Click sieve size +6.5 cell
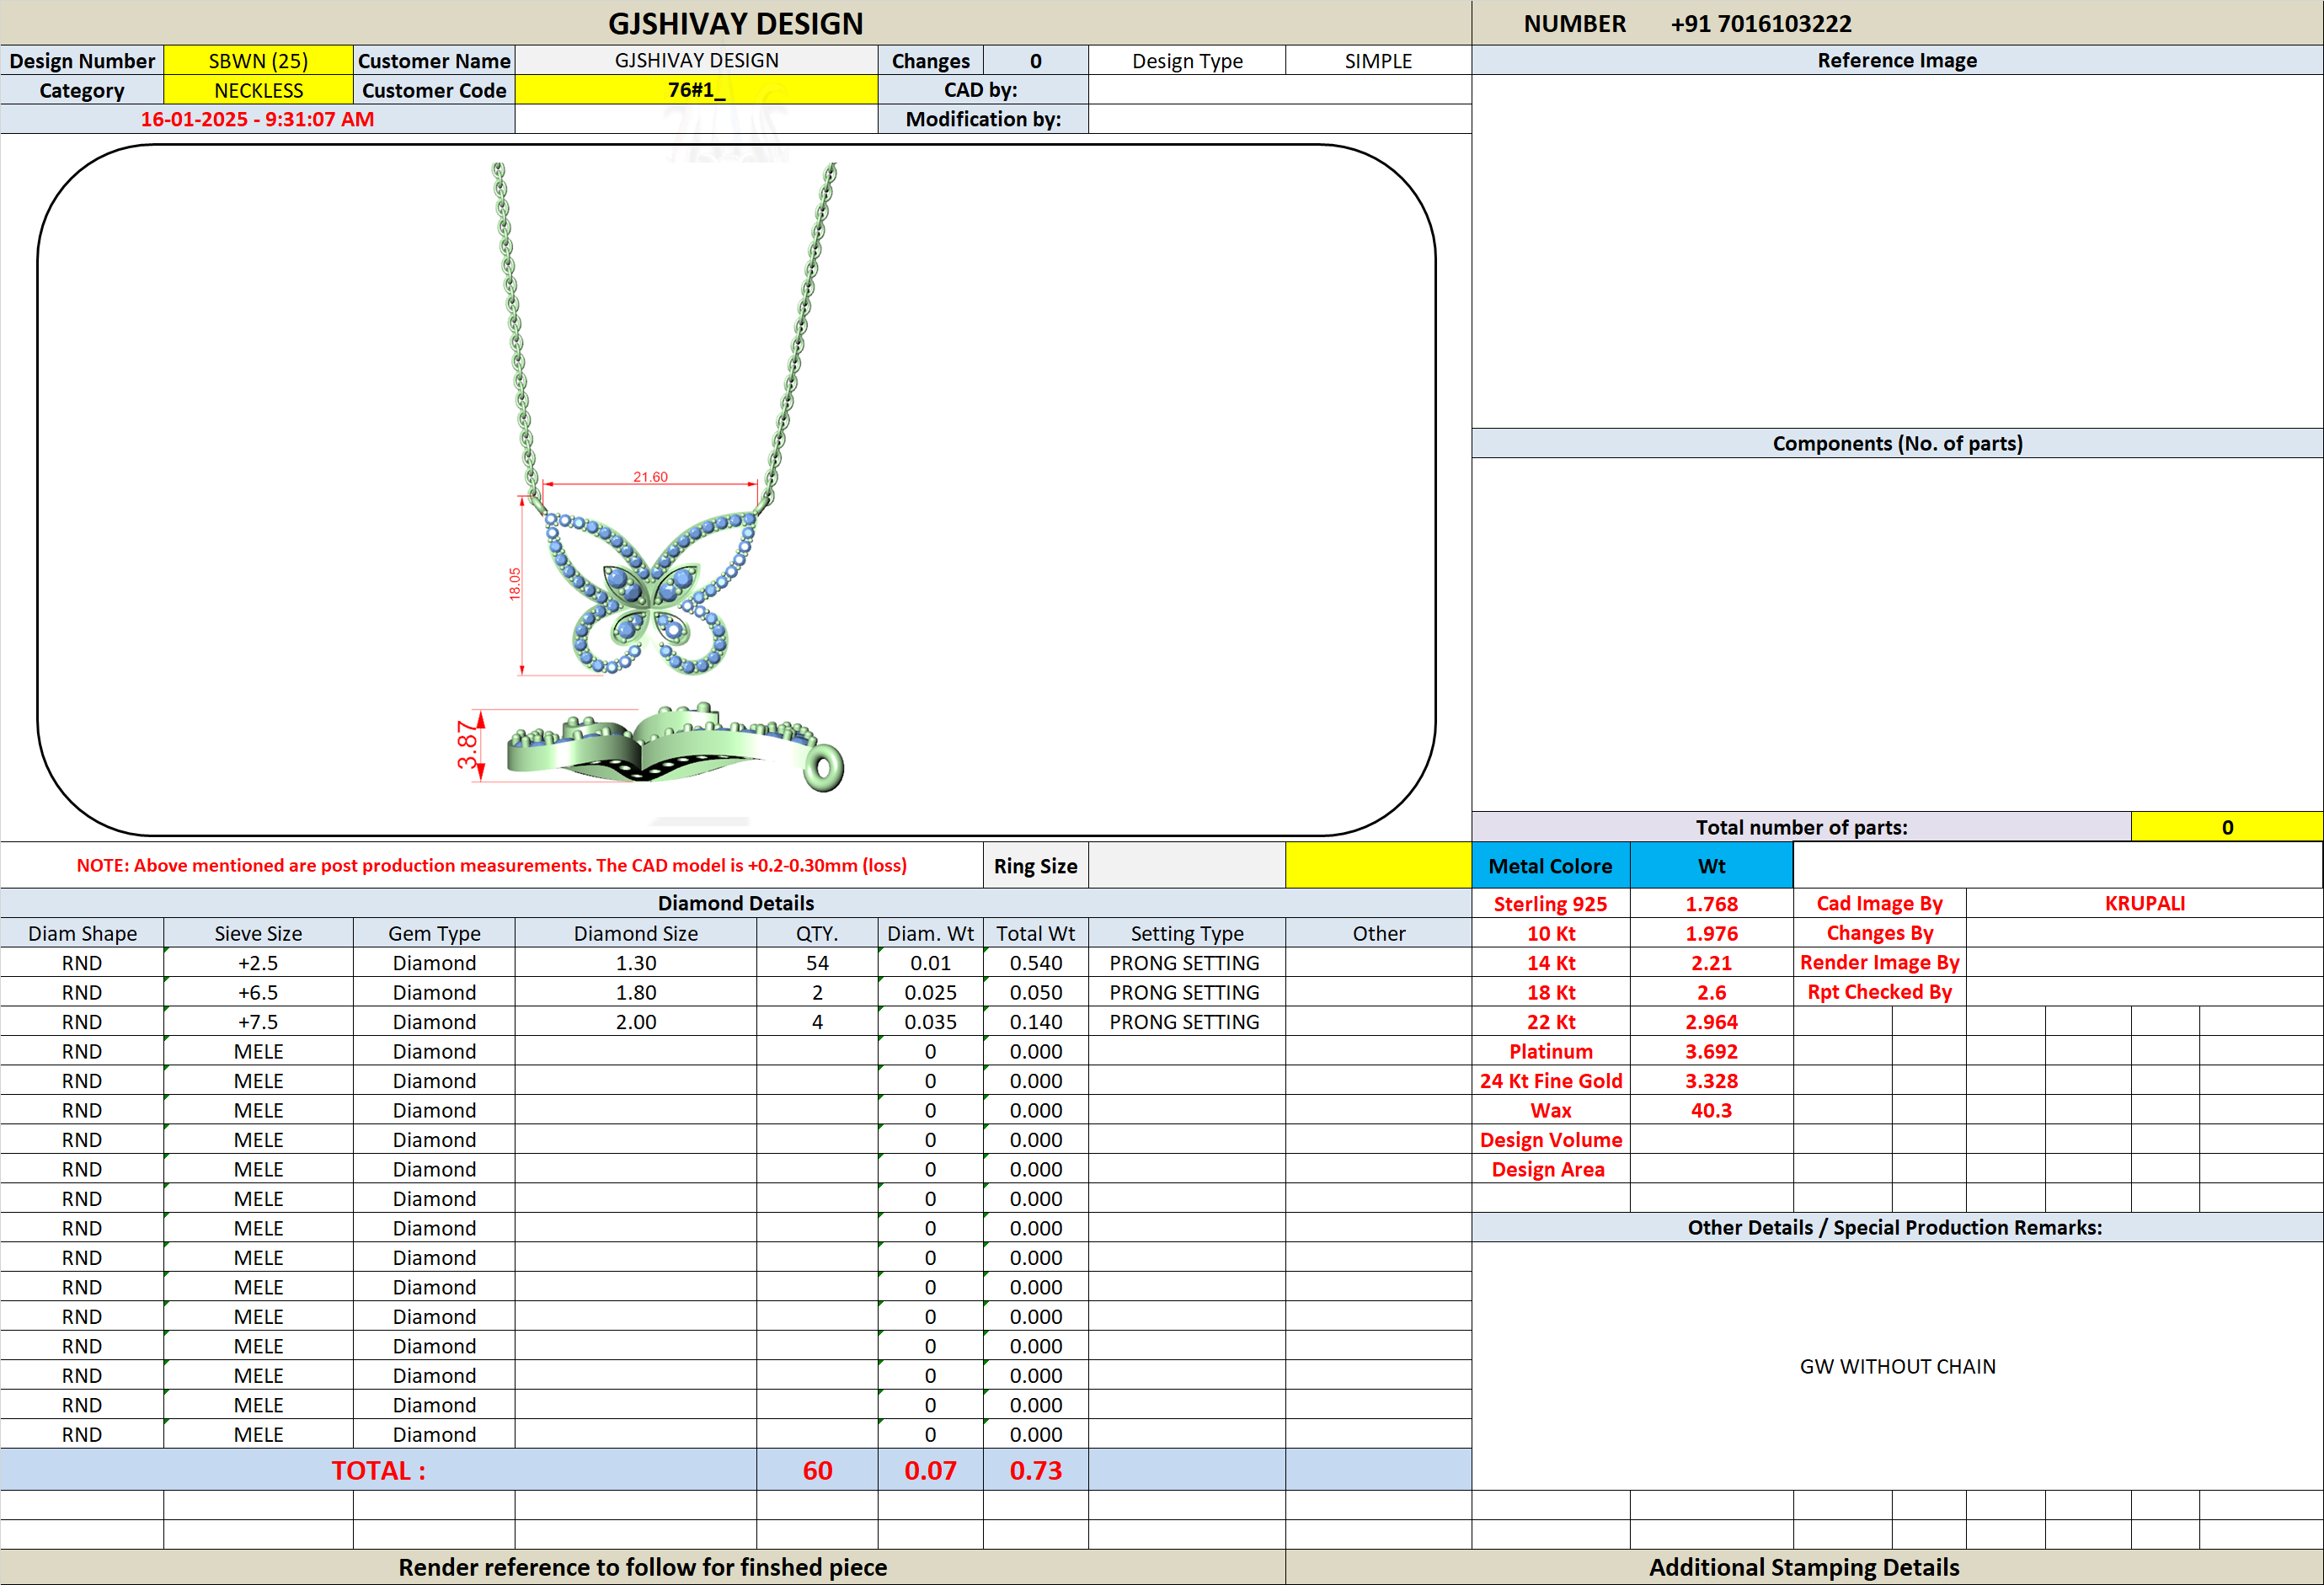This screenshot has width=2324, height=1585. tap(258, 992)
